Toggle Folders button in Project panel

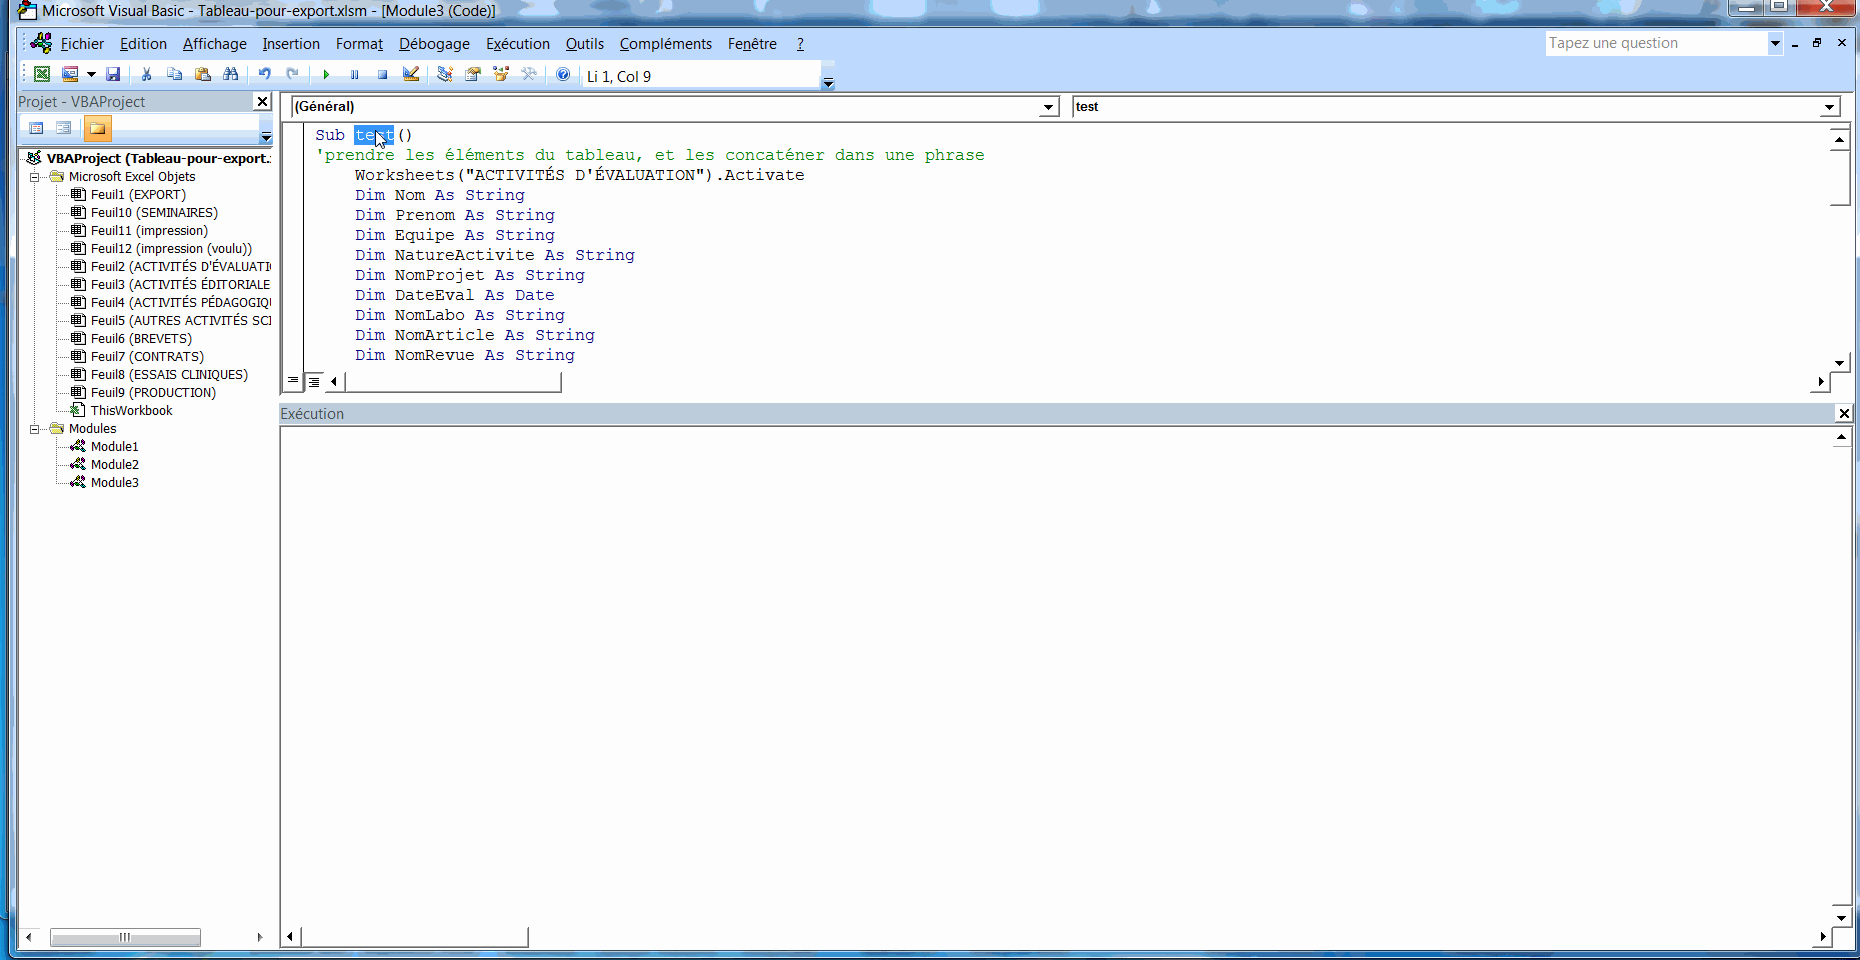tap(97, 128)
